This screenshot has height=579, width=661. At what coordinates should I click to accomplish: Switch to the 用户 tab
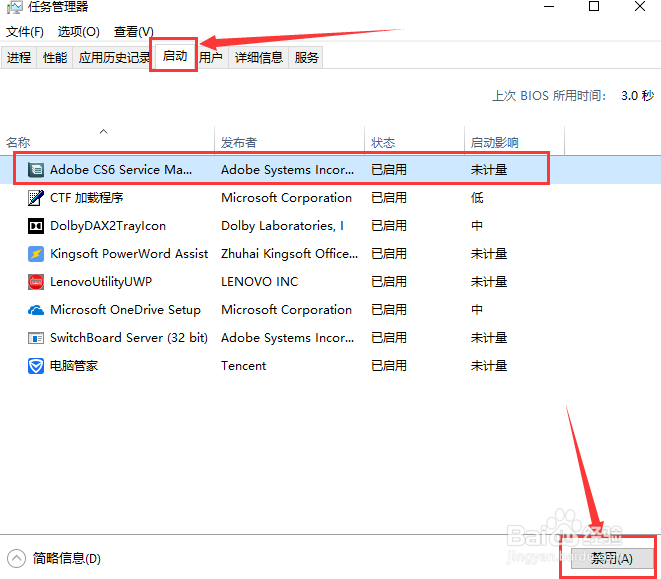pyautogui.click(x=211, y=57)
